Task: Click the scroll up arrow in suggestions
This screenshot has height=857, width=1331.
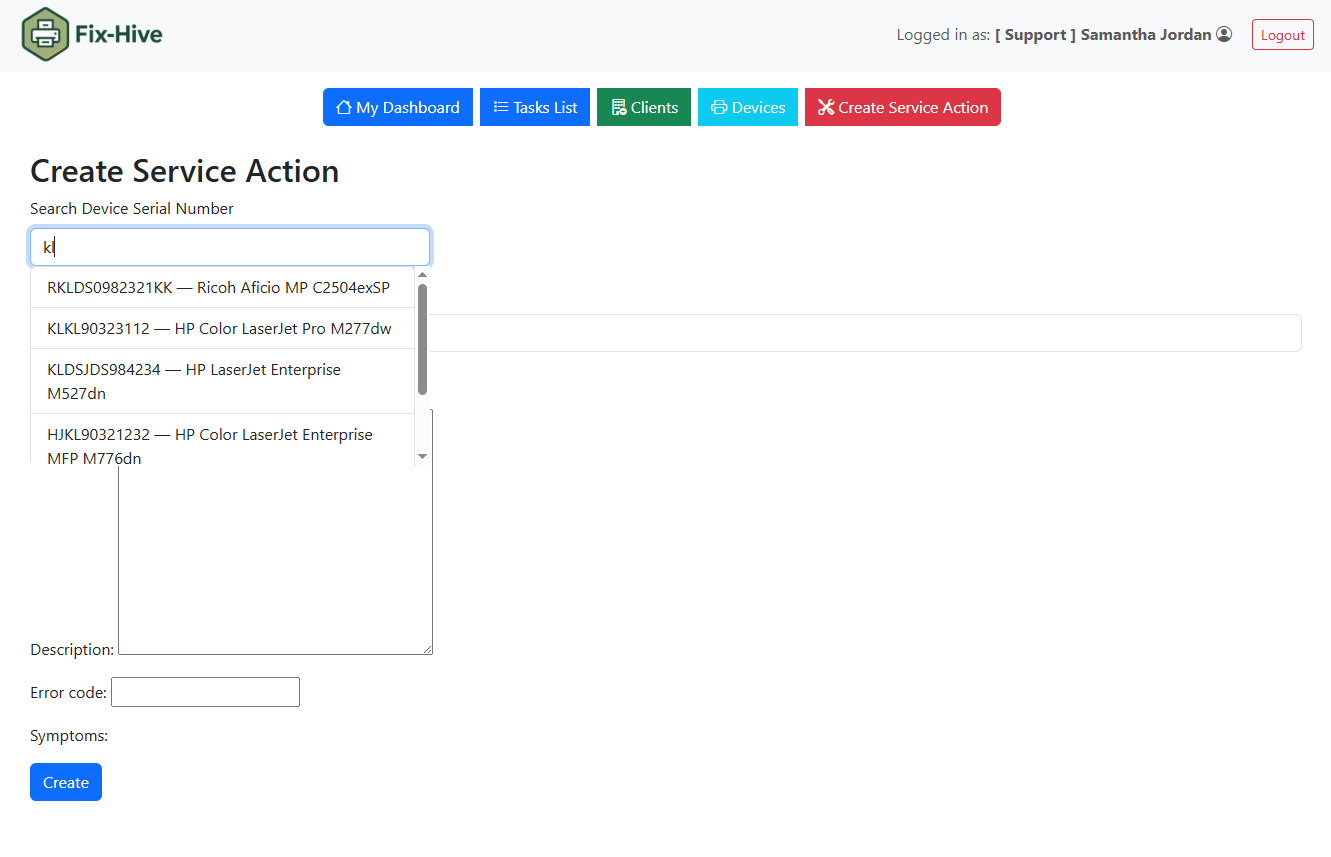Action: [422, 275]
